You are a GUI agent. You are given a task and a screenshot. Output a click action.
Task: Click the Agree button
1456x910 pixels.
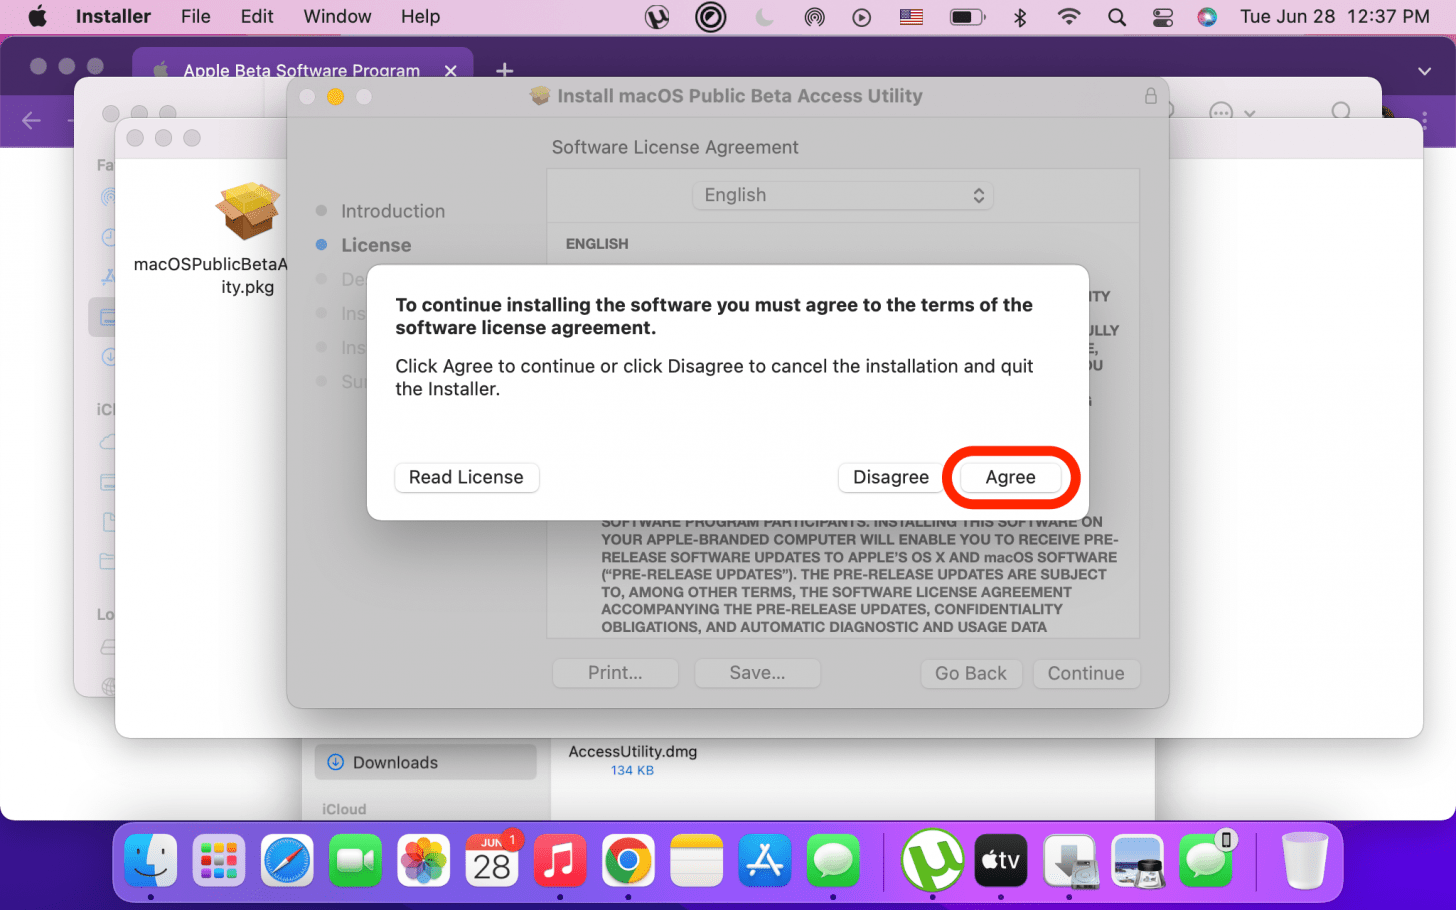click(1010, 477)
